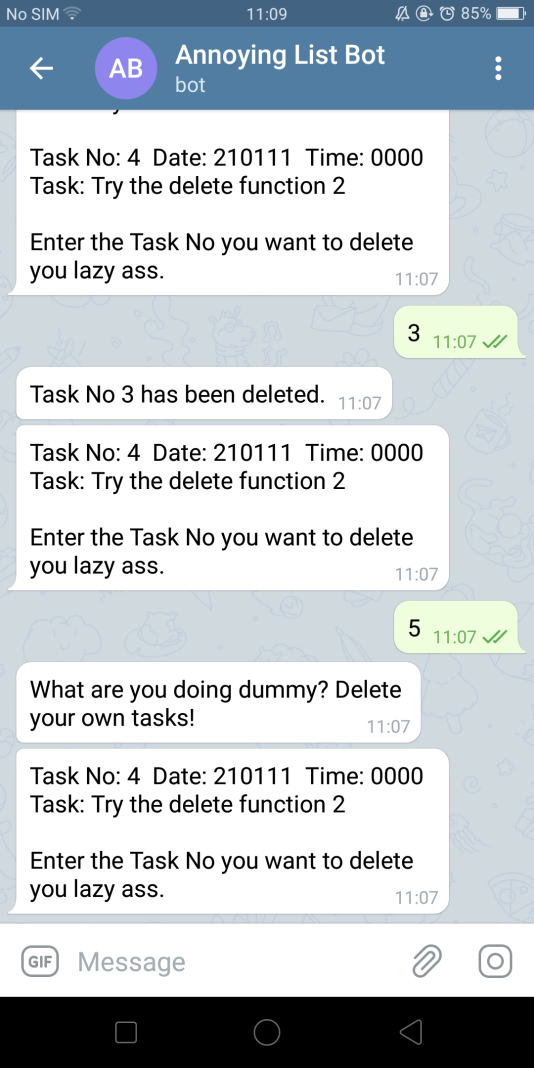Tap the Android recent apps square button
Screen dimensions: 534x1068
coord(126,1032)
